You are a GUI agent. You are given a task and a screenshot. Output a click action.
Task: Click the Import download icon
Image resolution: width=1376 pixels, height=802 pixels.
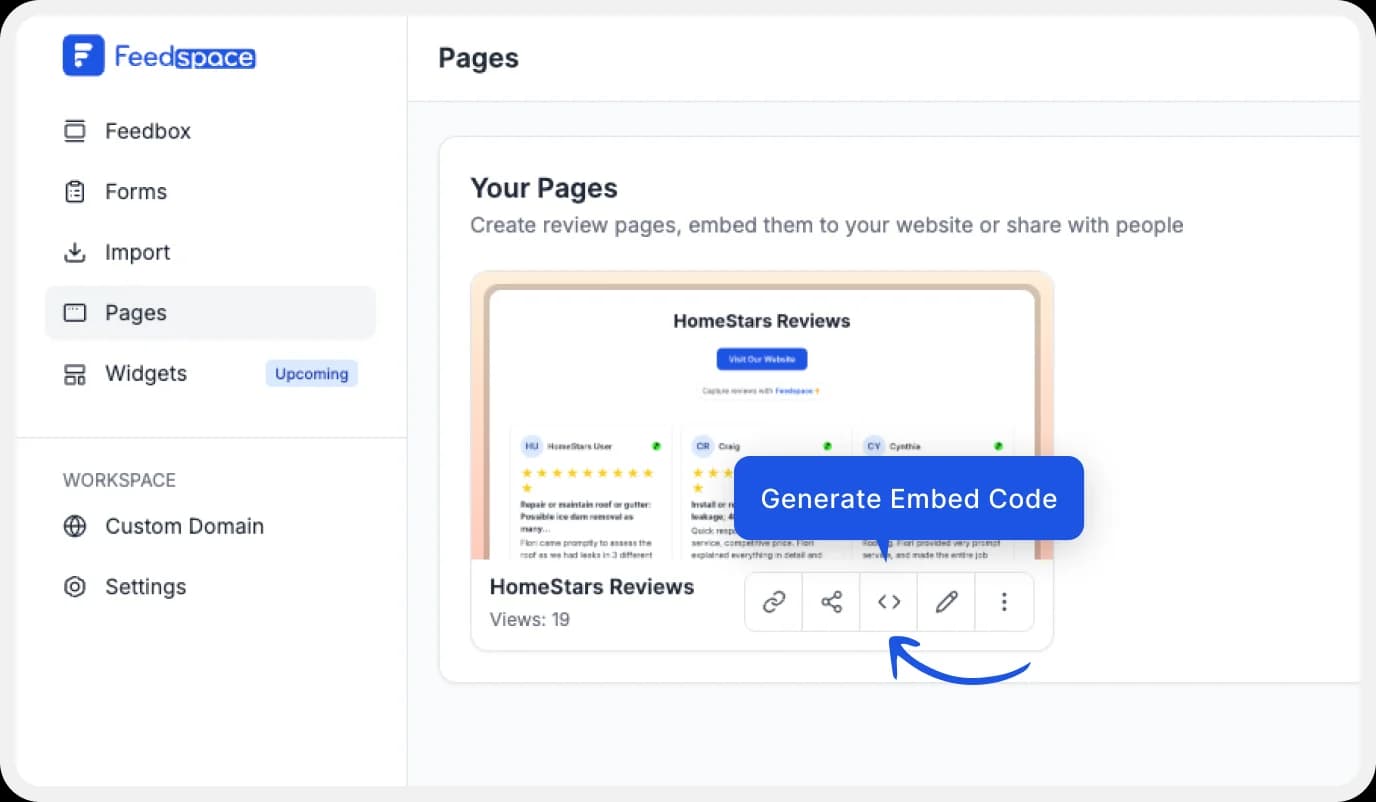(75, 253)
